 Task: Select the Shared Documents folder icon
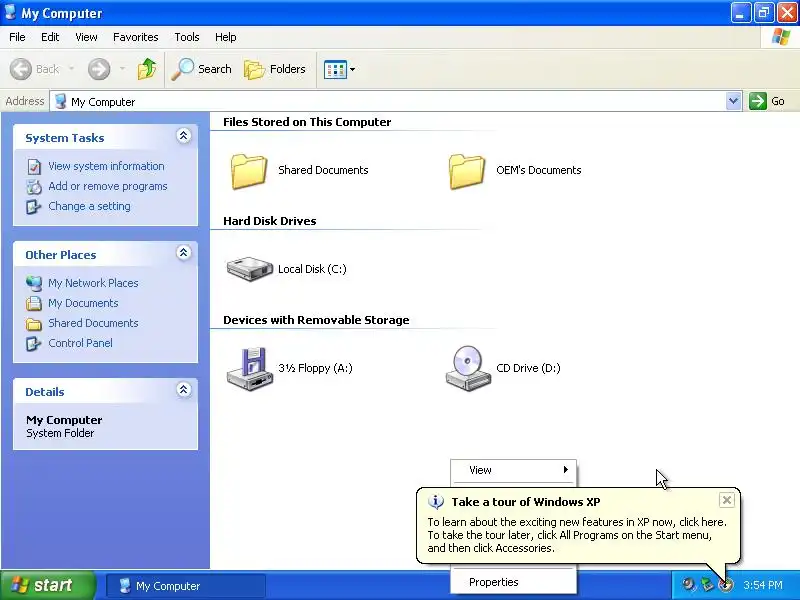coord(249,171)
